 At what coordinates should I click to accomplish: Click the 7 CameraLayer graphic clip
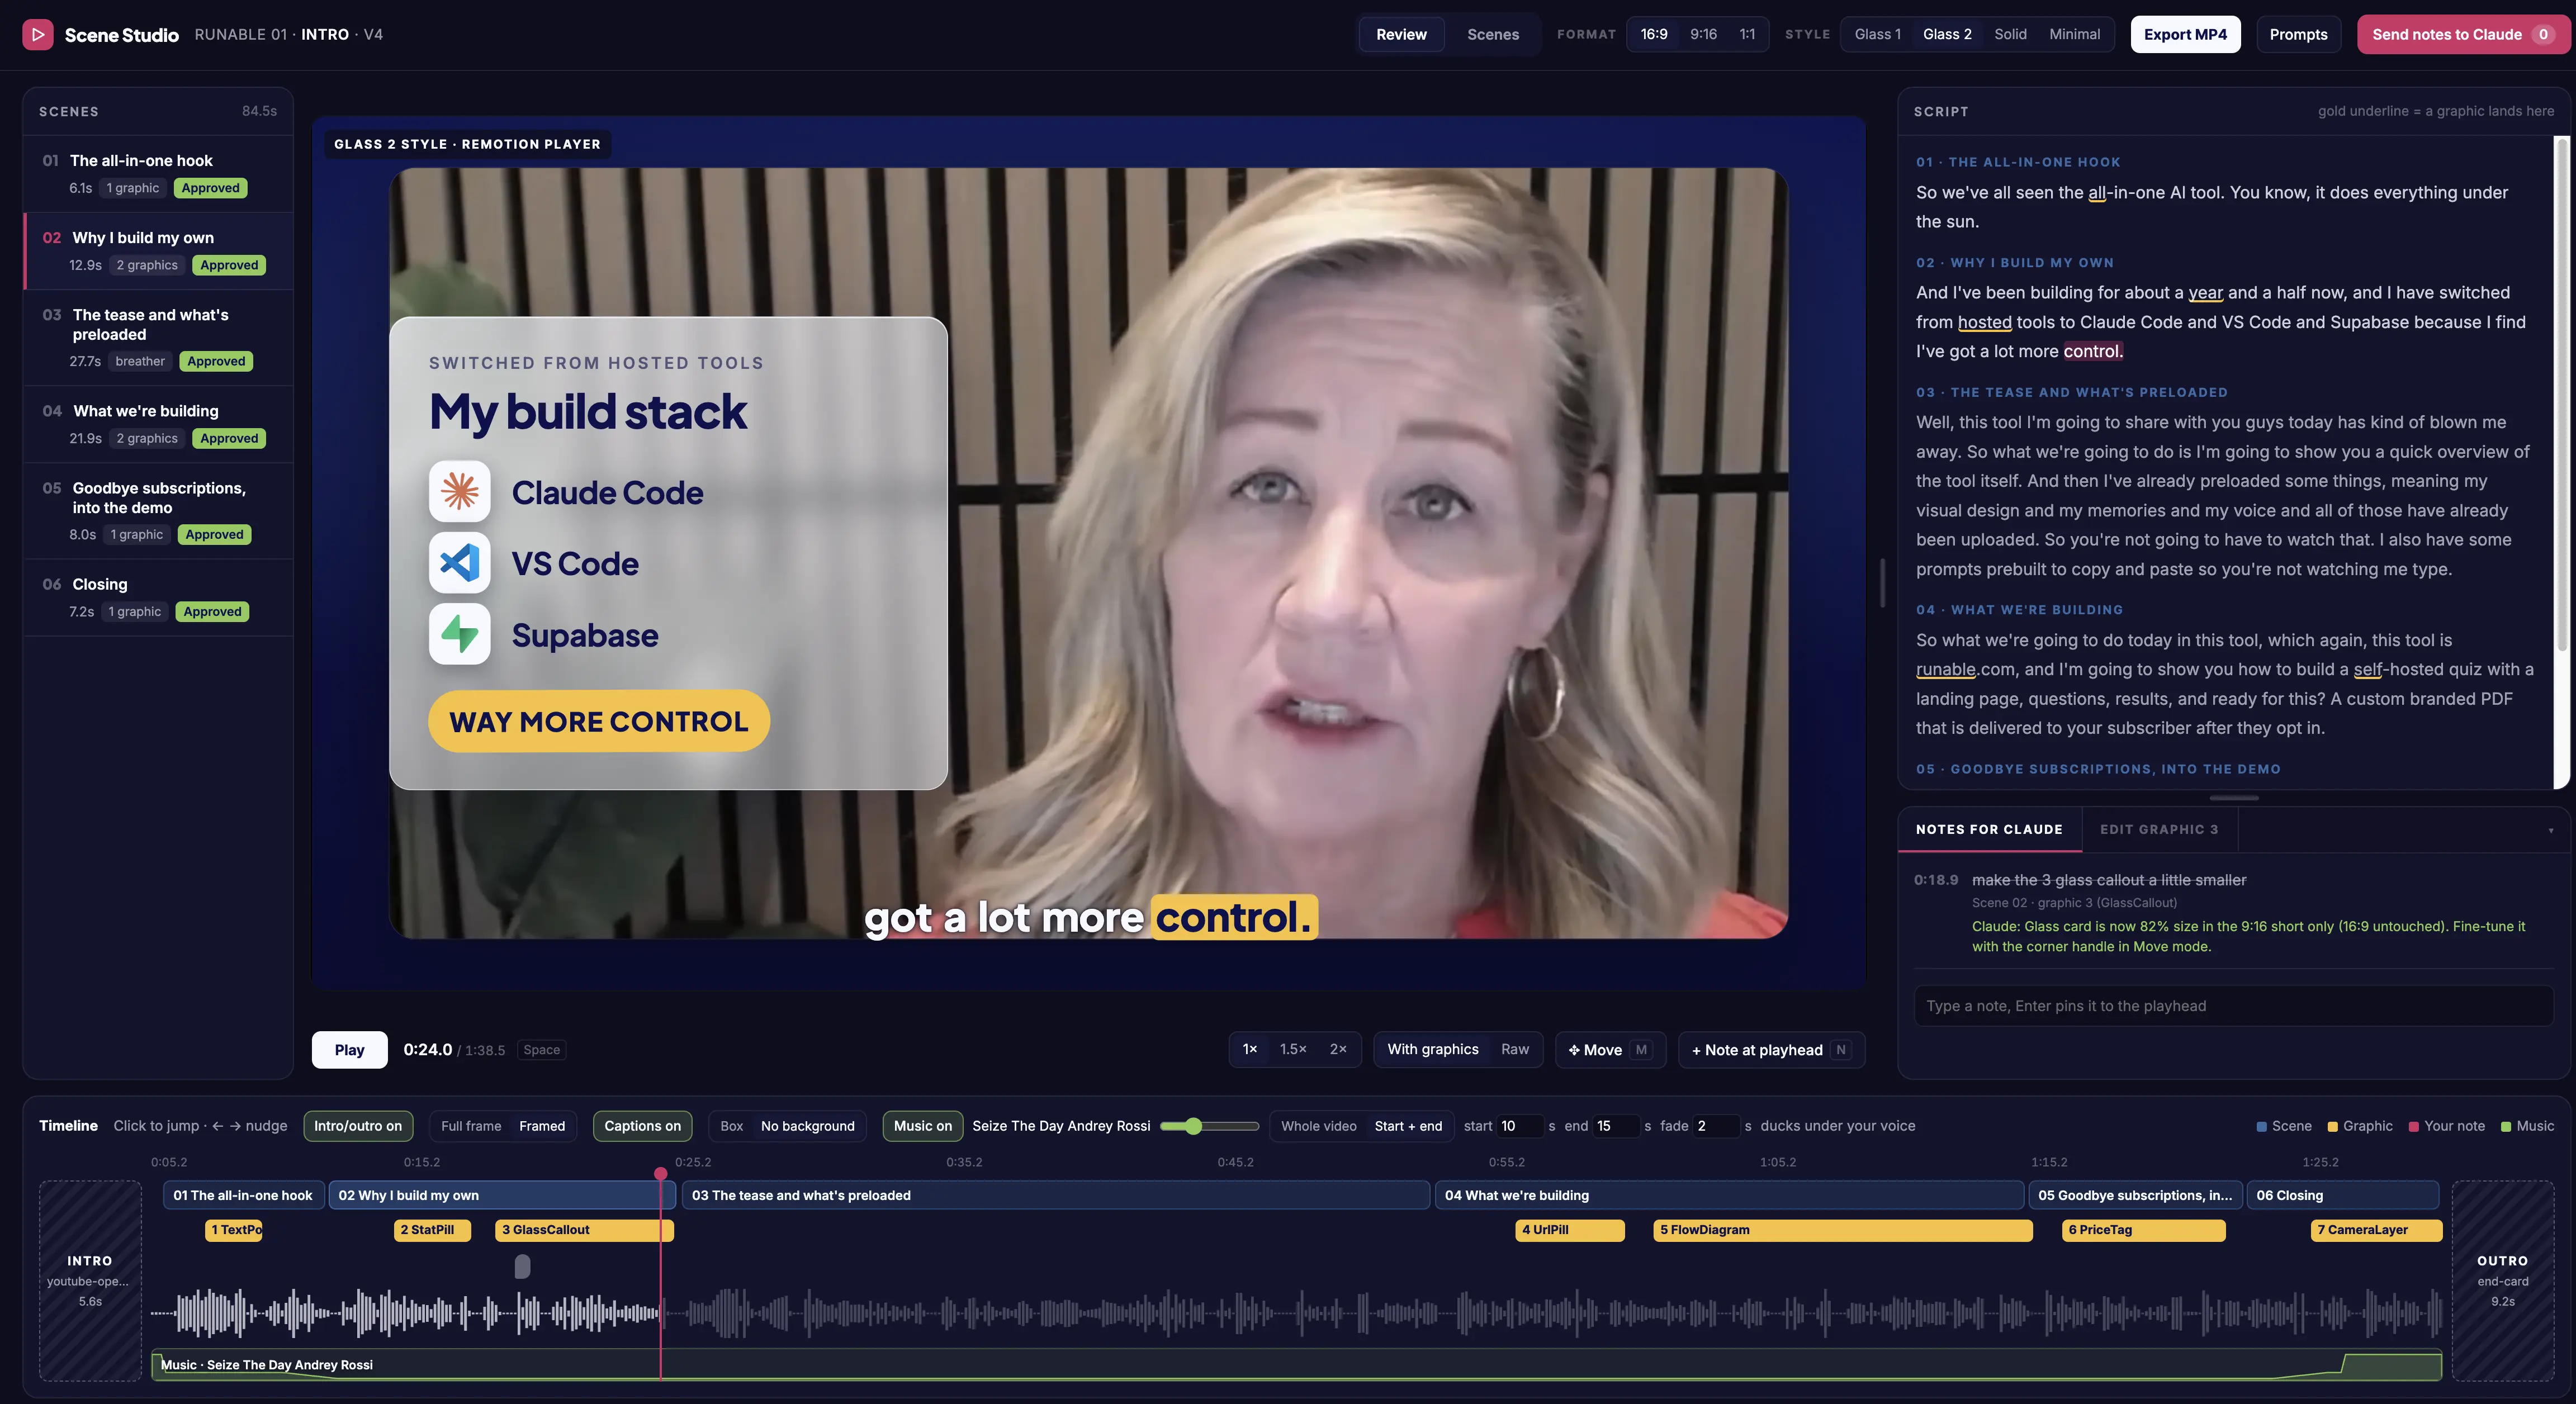tap(2376, 1230)
